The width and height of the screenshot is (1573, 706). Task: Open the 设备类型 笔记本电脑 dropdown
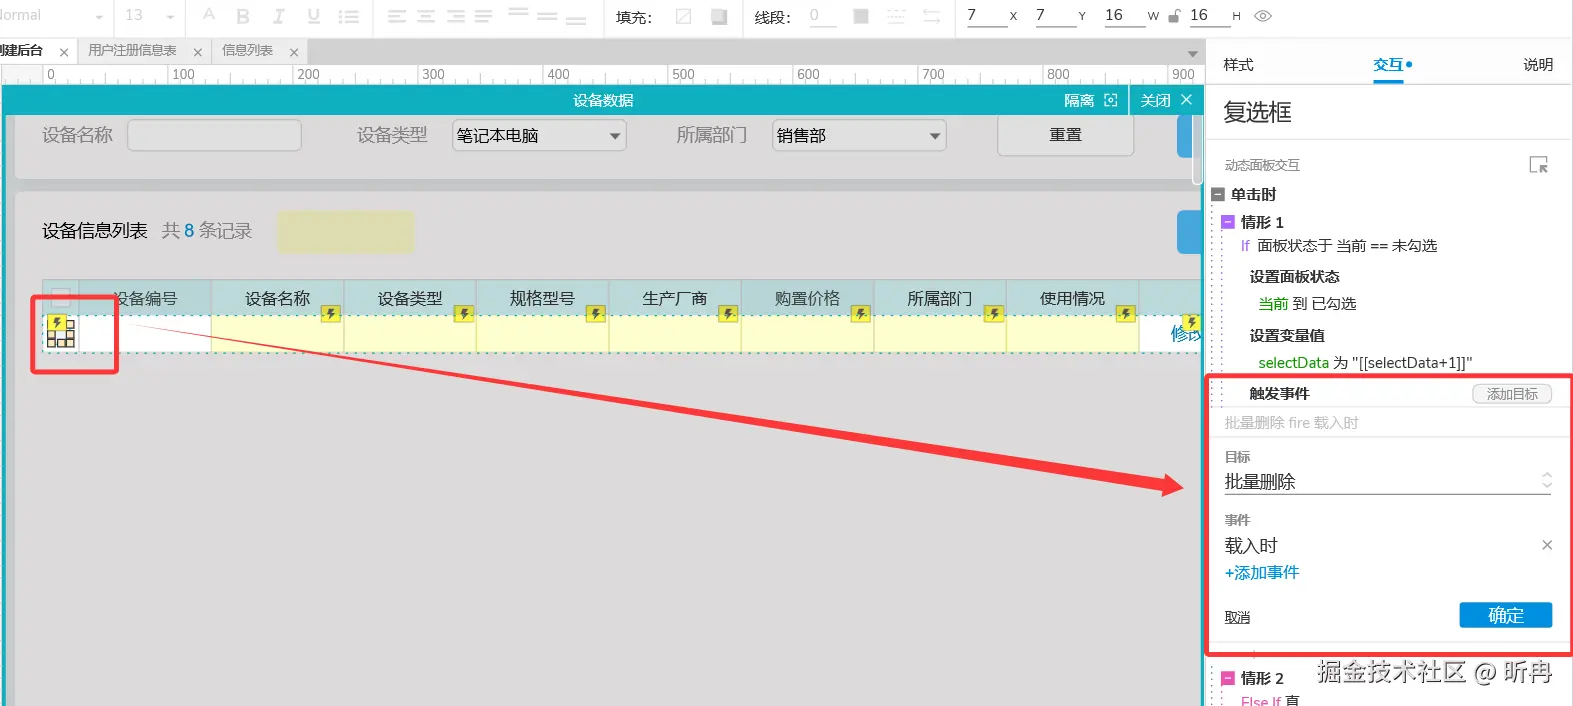click(539, 136)
